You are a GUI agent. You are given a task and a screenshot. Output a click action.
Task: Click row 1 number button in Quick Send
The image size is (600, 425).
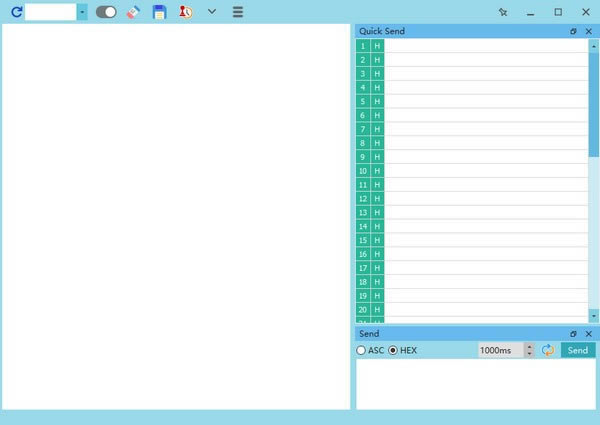pos(362,46)
